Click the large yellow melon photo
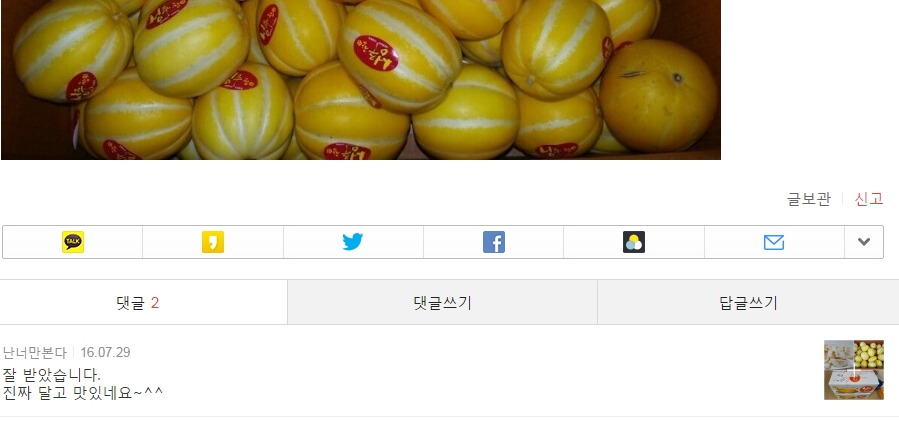Image resolution: width=899 pixels, height=422 pixels. pos(361,80)
